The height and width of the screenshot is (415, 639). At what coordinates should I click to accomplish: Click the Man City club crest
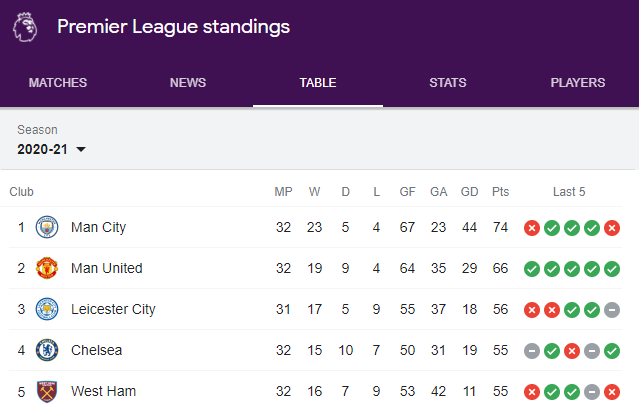tap(47, 227)
